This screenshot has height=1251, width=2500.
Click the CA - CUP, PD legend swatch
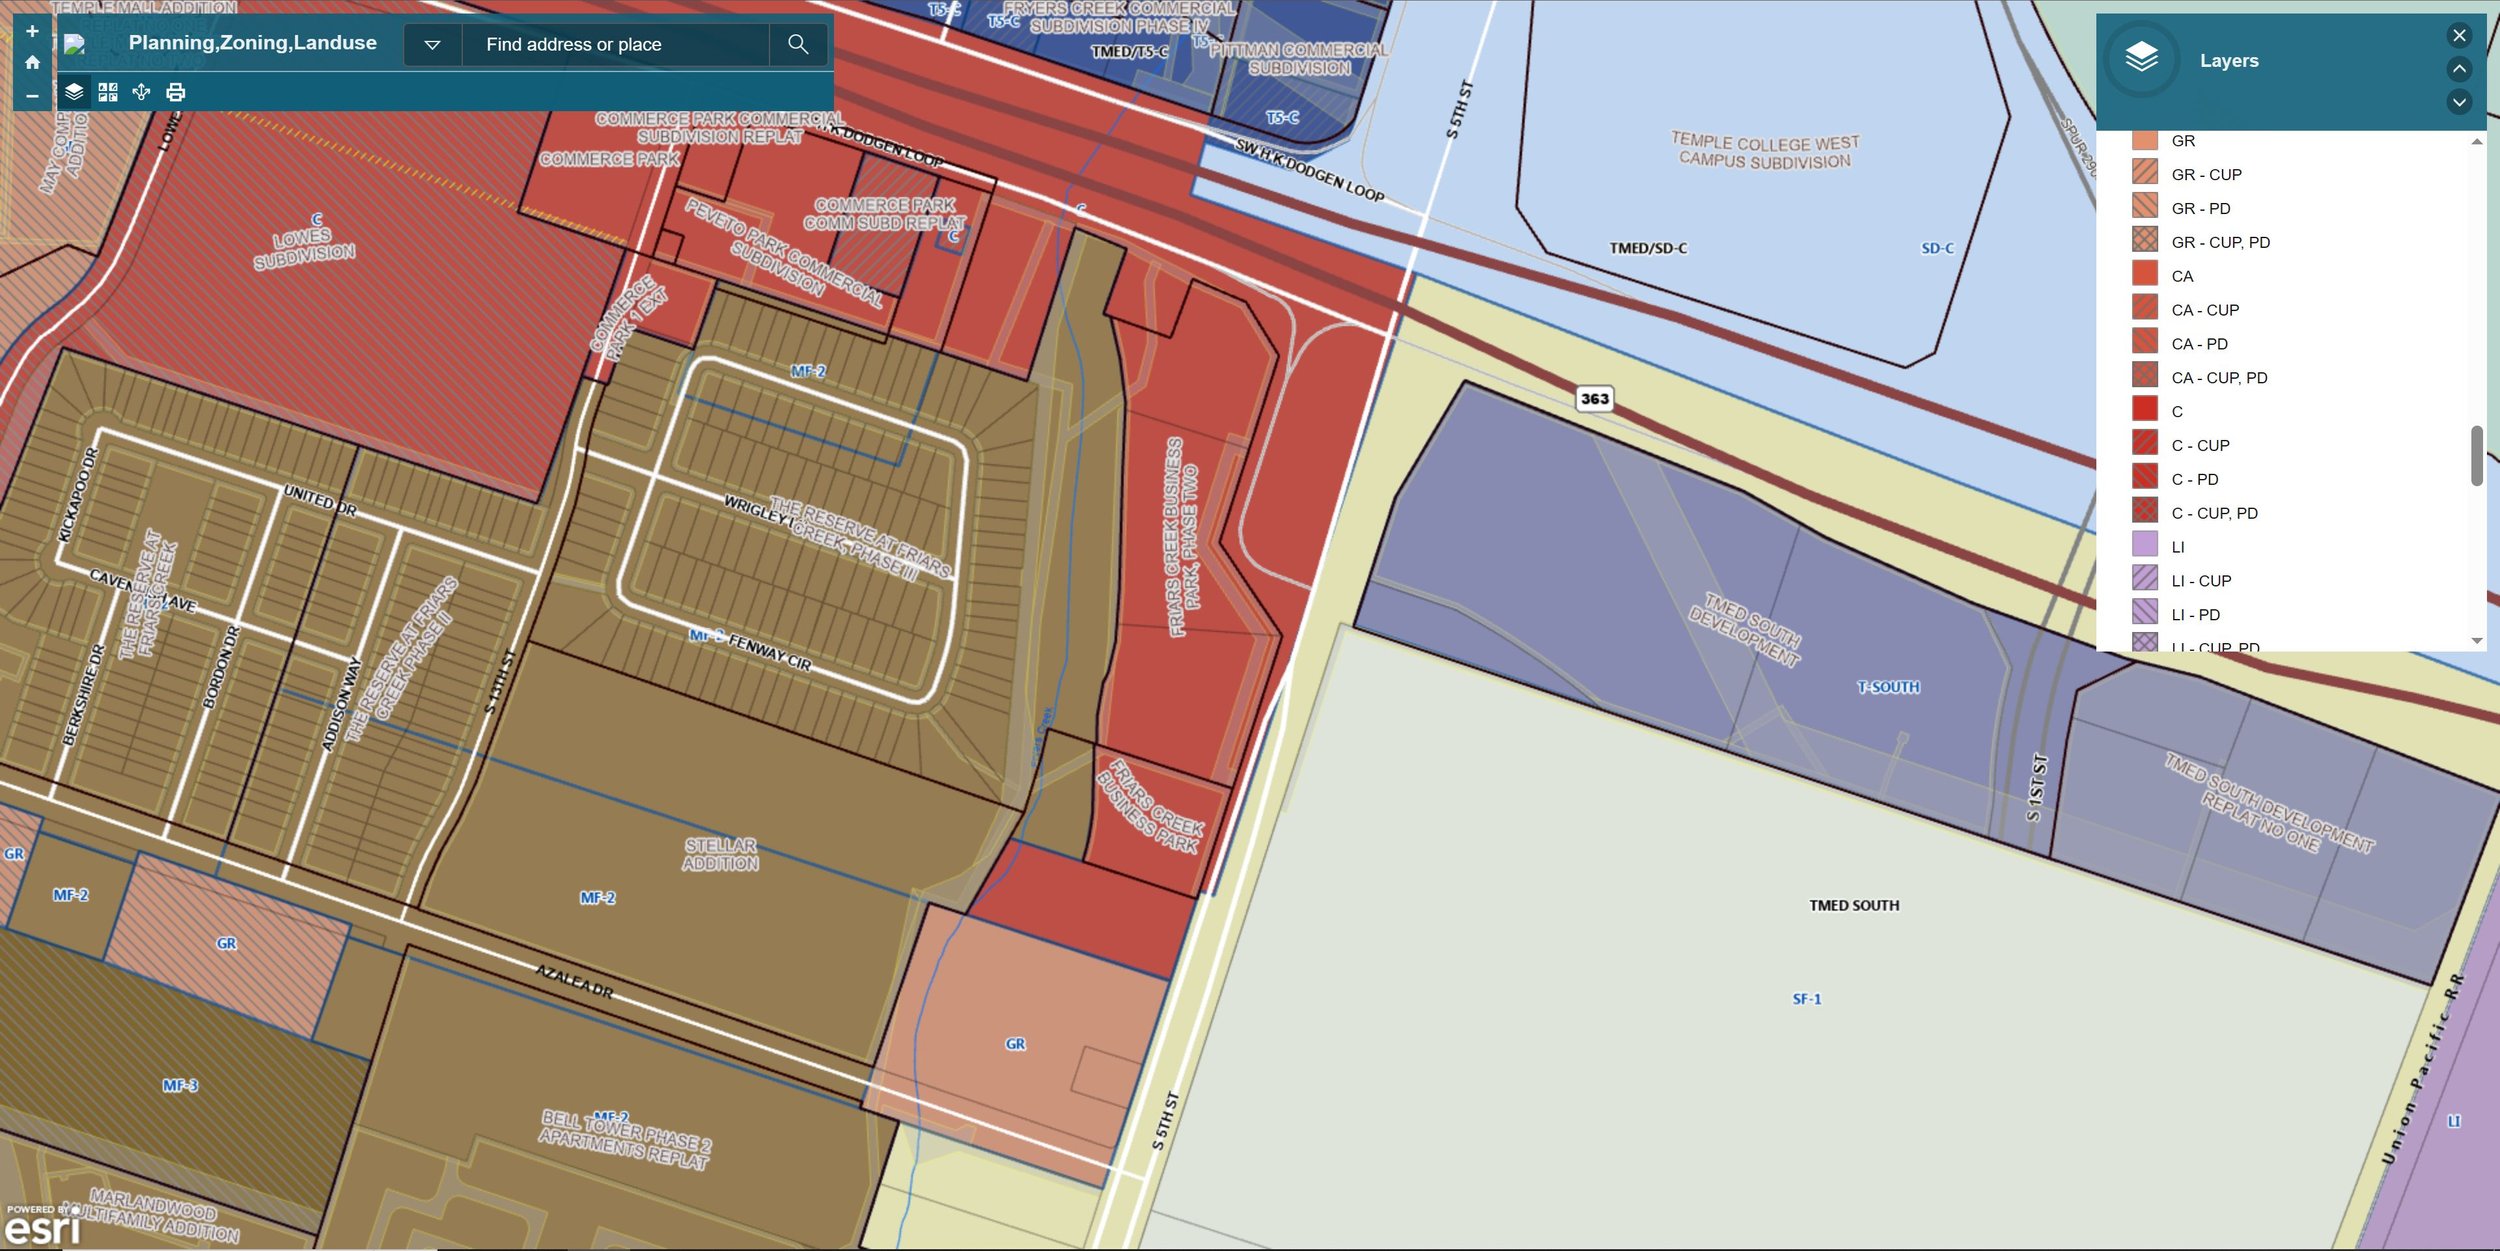pos(2145,376)
